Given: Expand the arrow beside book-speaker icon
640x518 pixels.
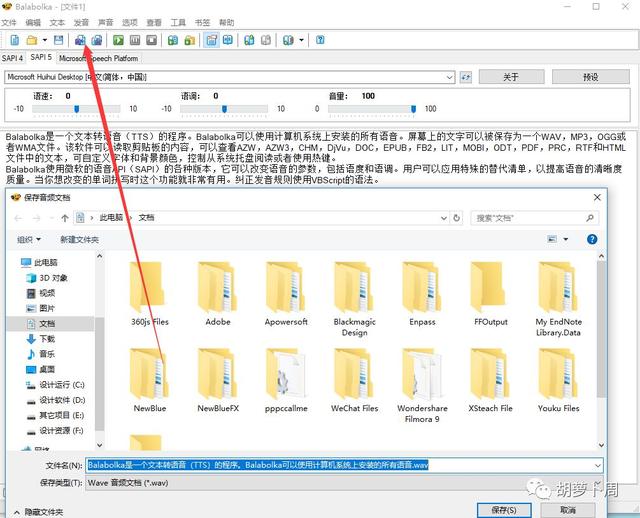Looking at the screenshot, I should click(301, 40).
